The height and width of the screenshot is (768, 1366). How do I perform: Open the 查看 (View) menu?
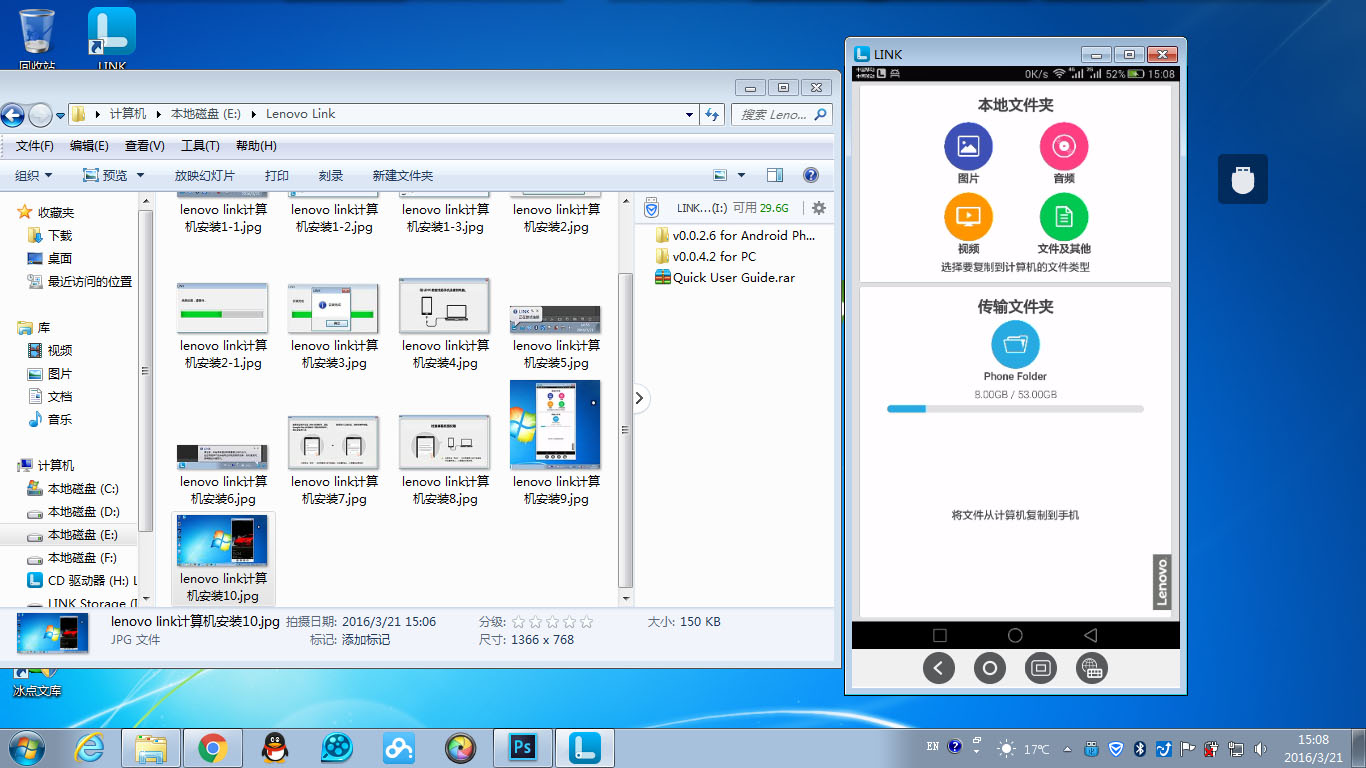click(x=145, y=145)
